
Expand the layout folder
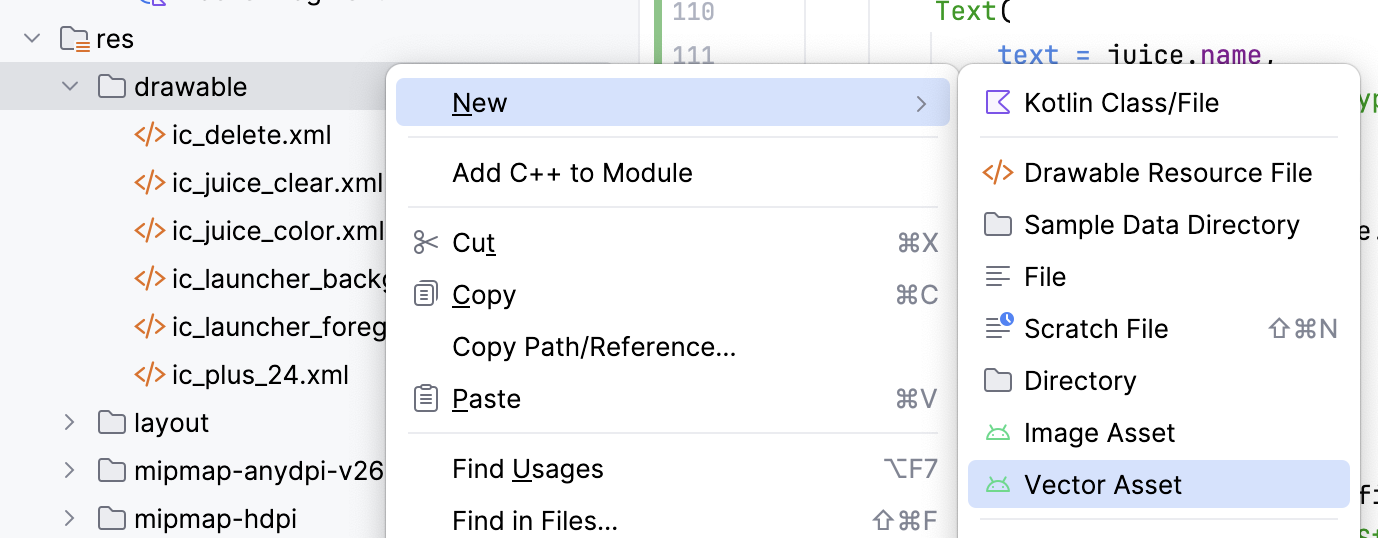[70, 422]
